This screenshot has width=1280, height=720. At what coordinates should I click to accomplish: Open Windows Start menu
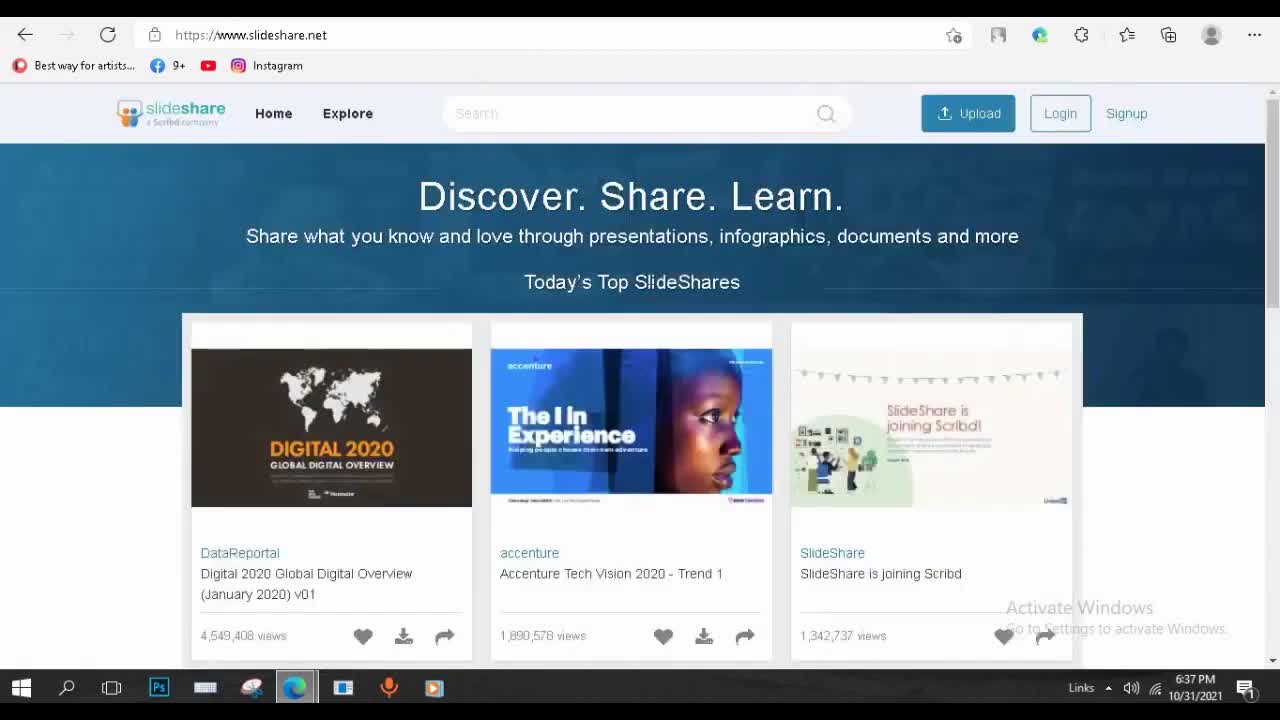tap(21, 688)
